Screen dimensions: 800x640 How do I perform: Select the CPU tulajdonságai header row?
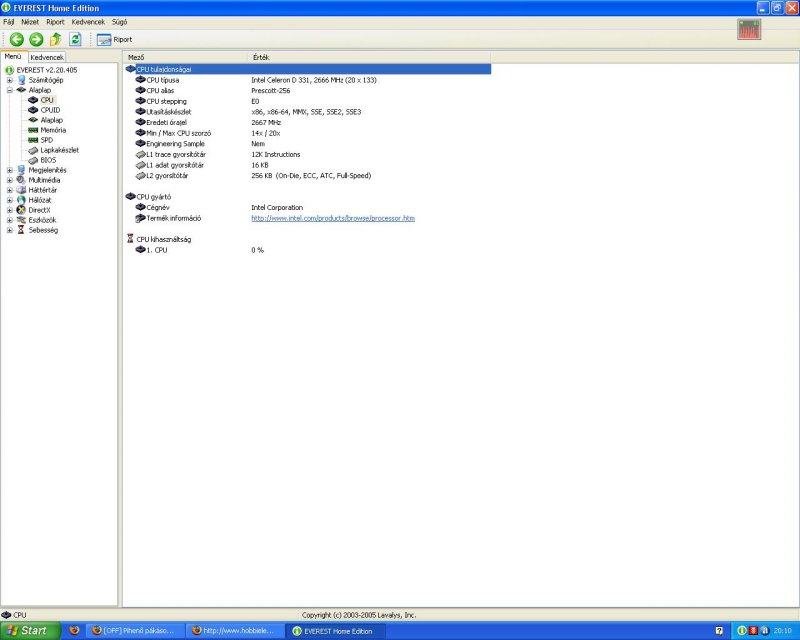pos(308,69)
